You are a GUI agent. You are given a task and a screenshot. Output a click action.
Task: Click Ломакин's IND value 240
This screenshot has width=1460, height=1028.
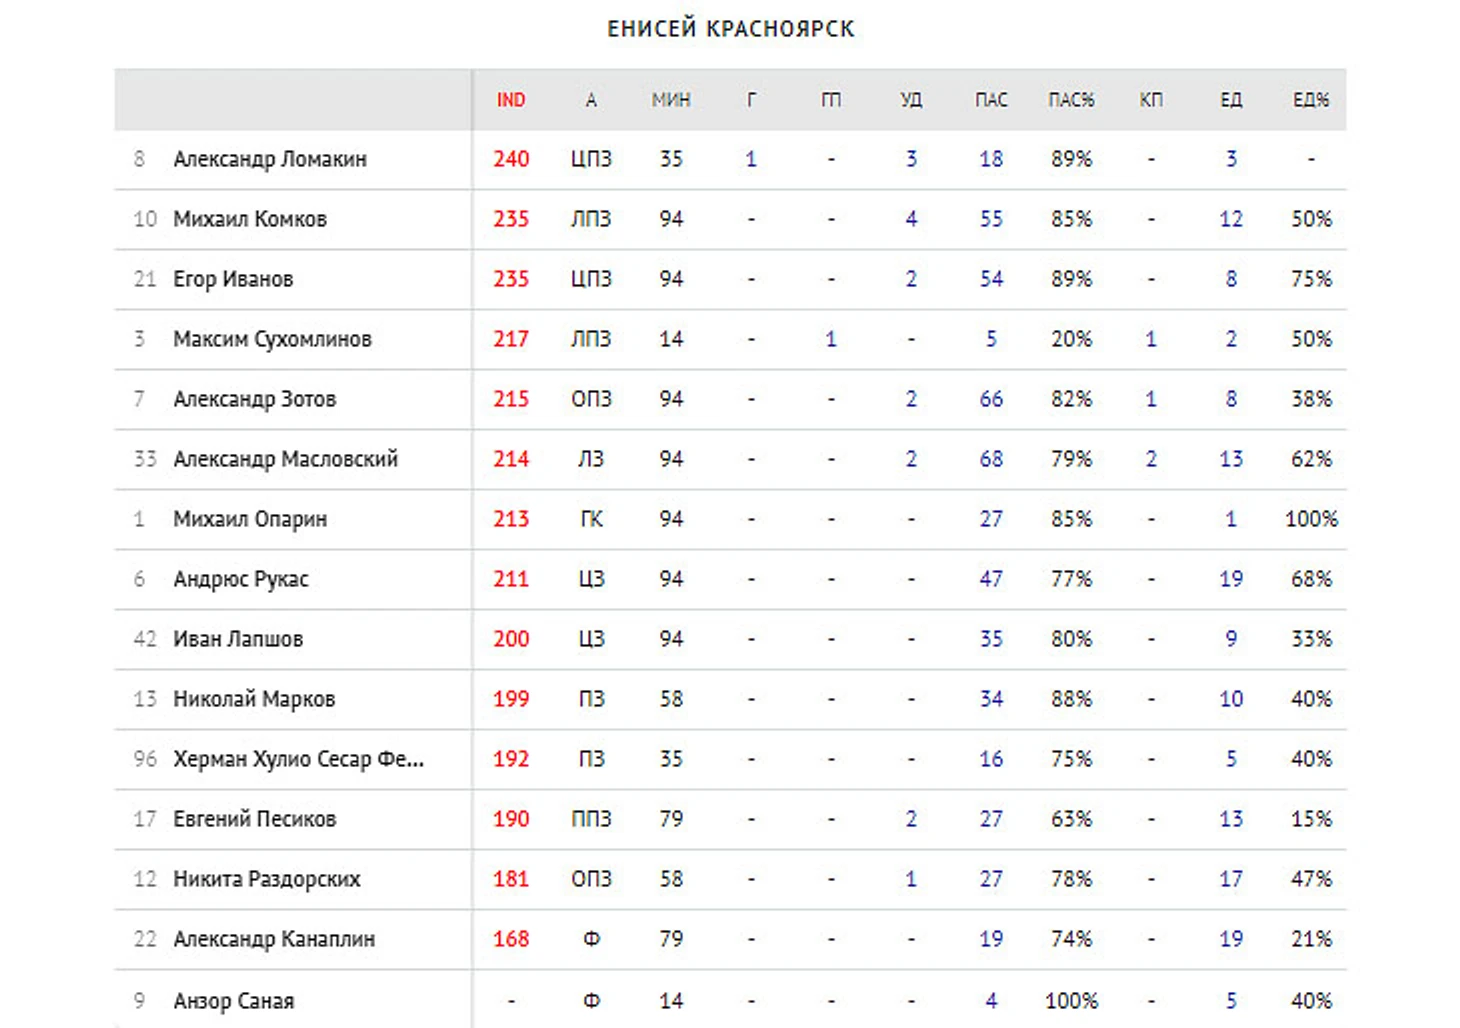[x=511, y=159]
